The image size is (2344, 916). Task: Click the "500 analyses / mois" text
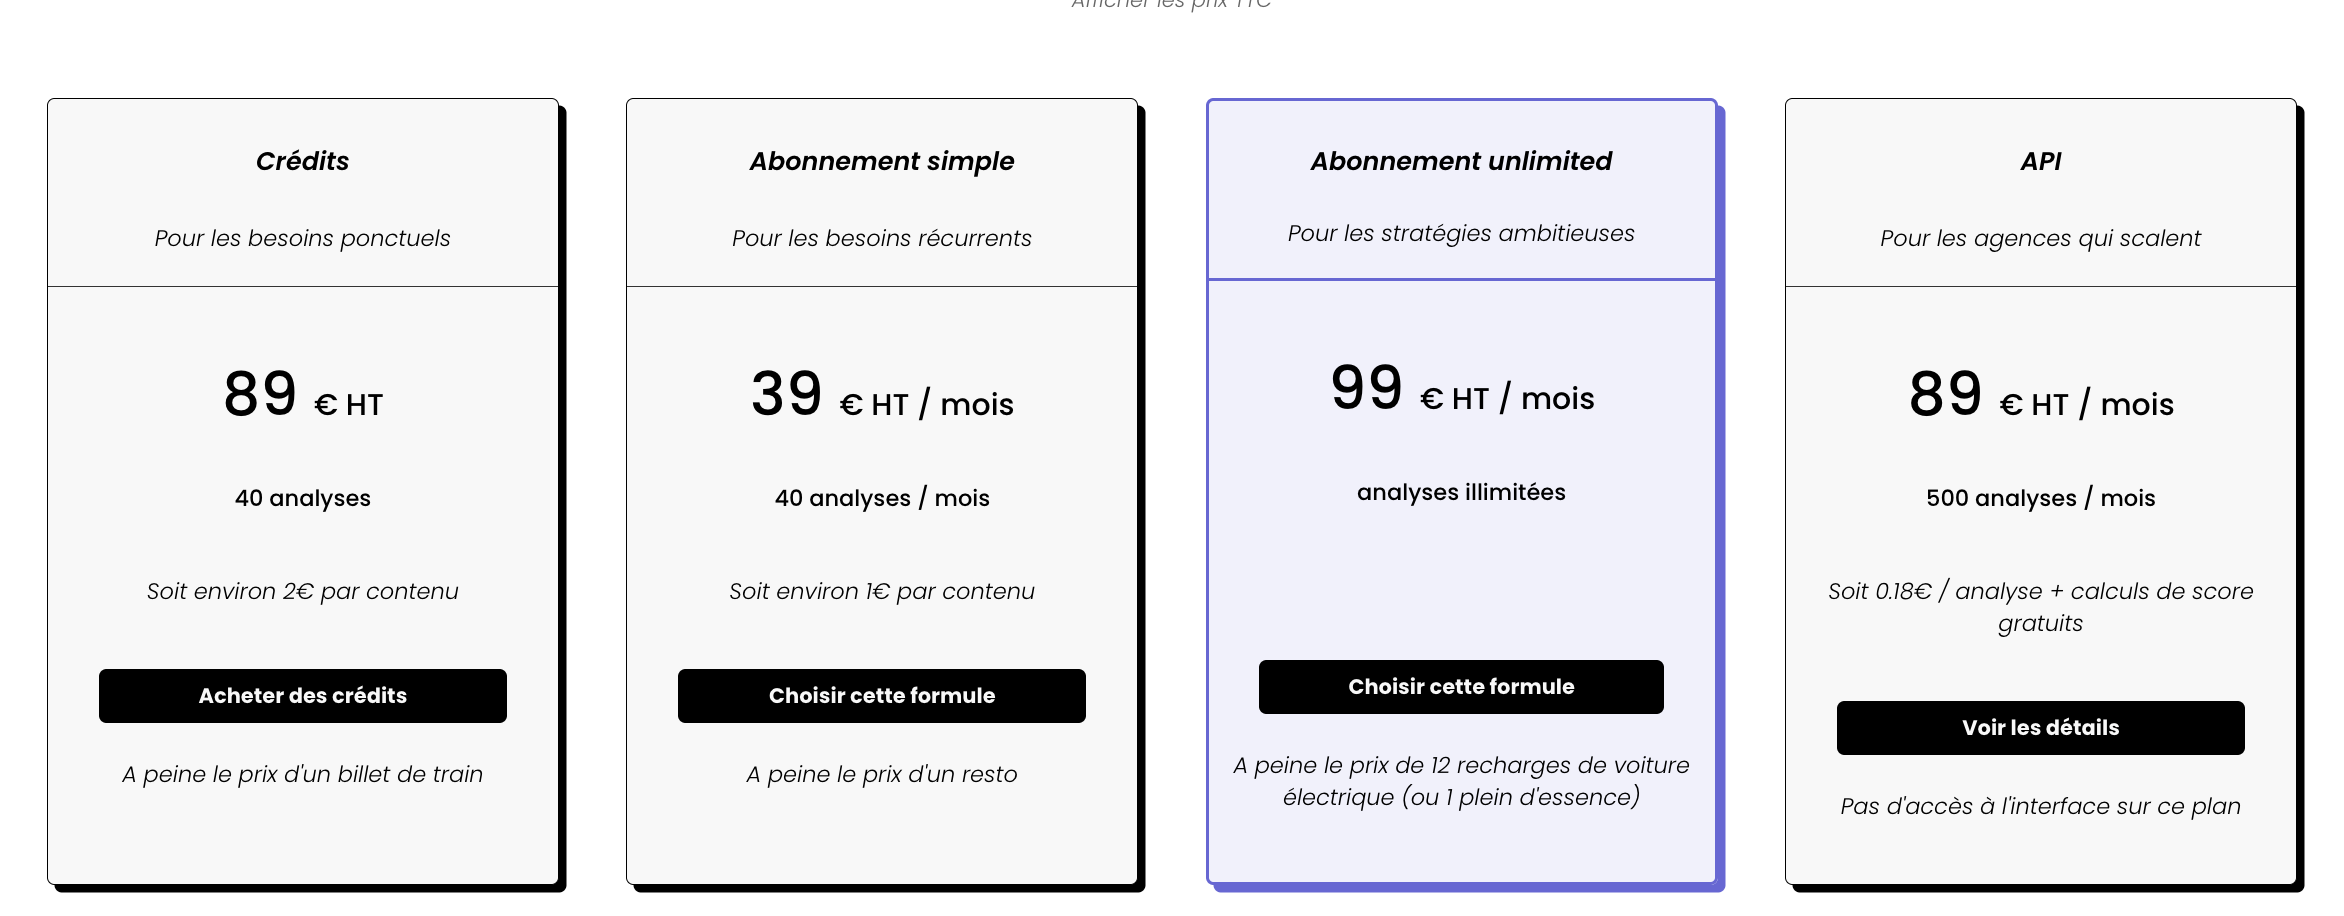click(x=2040, y=498)
